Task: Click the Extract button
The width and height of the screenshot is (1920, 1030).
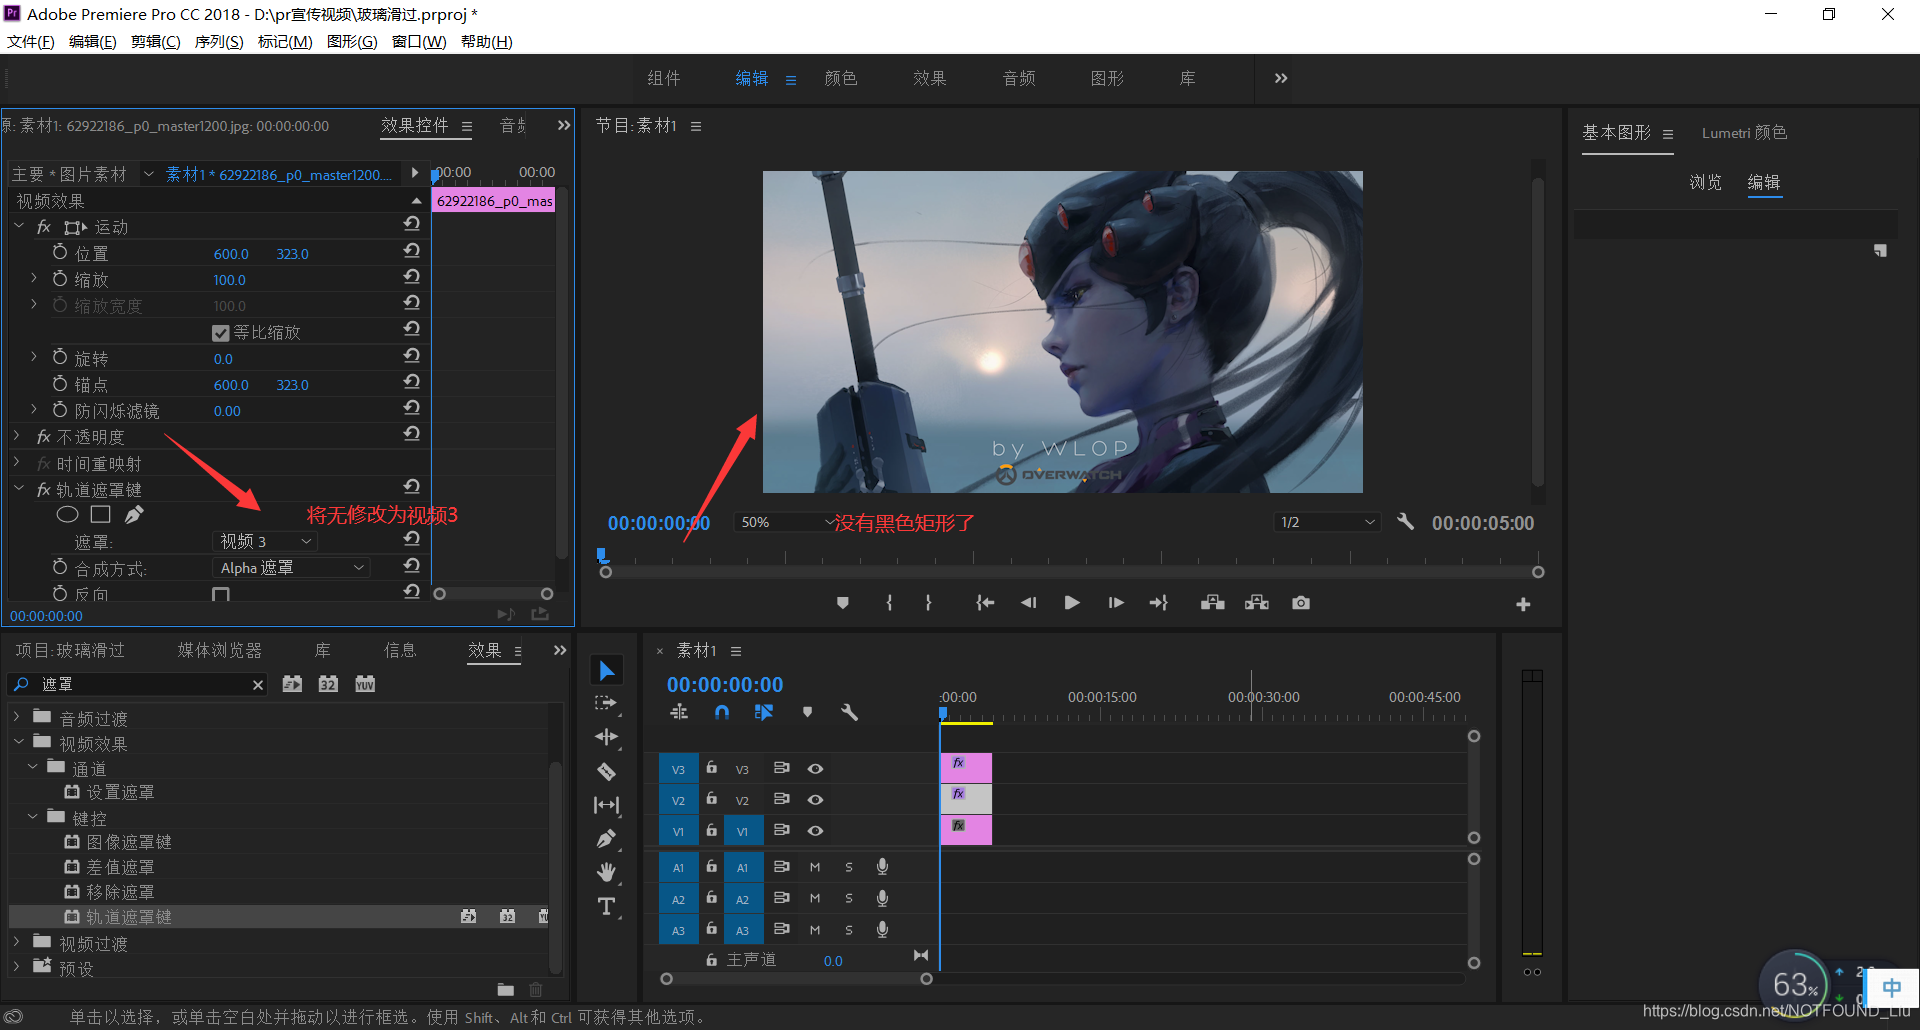Action: [1257, 603]
